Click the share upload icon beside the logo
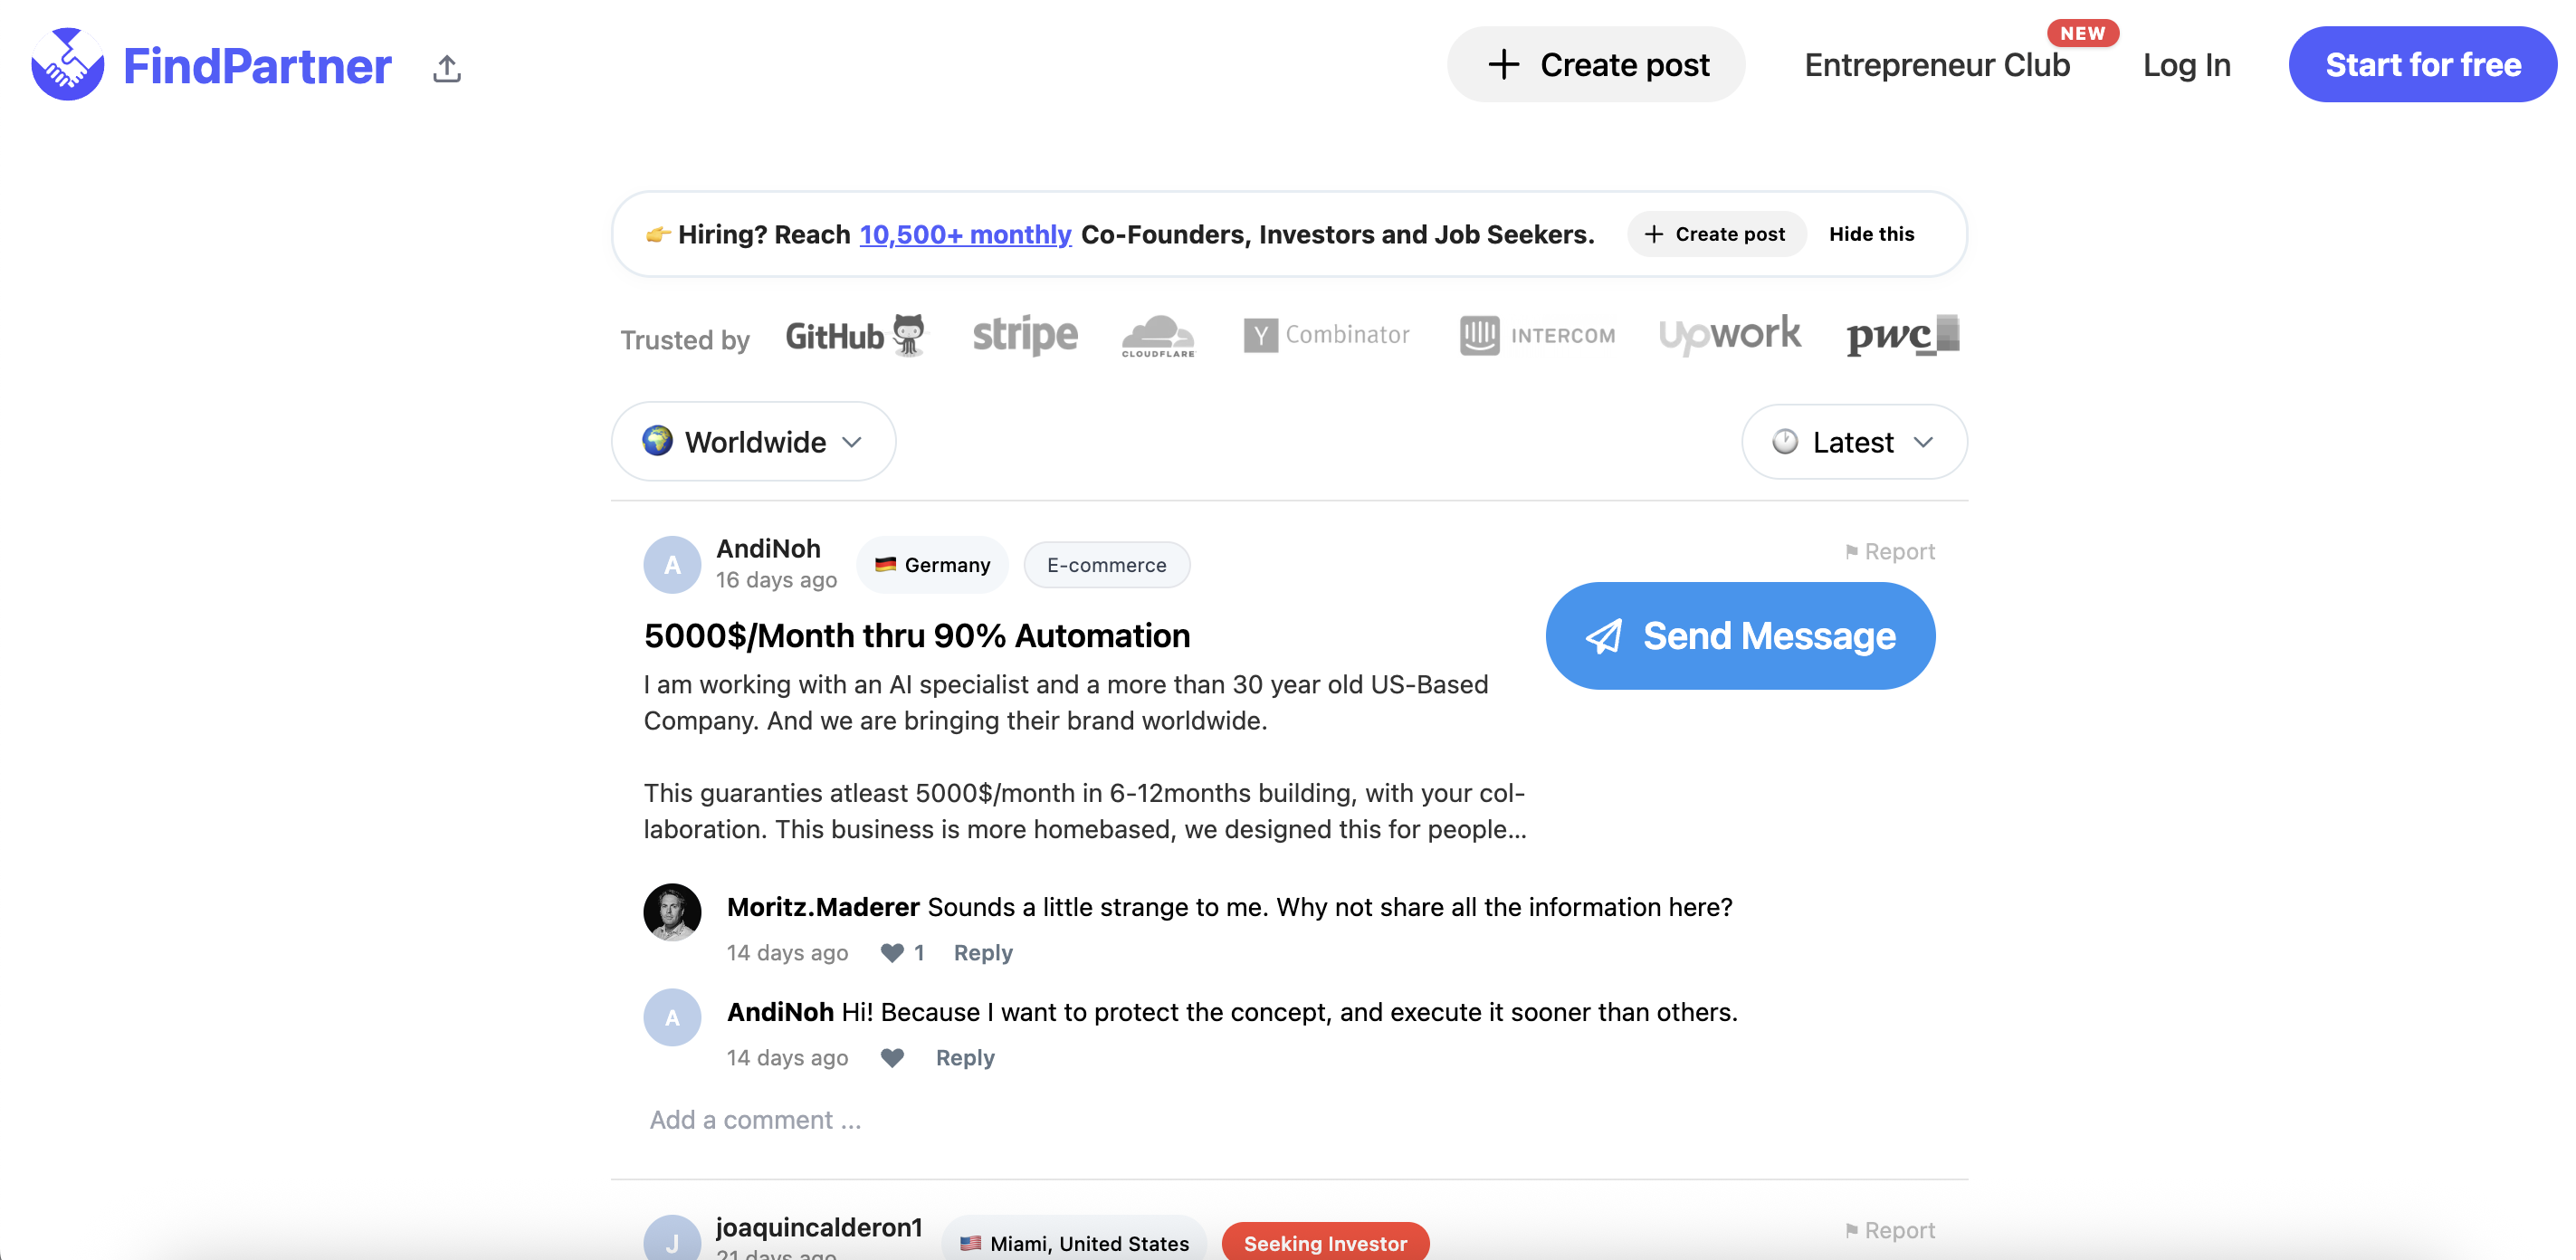 click(x=447, y=68)
